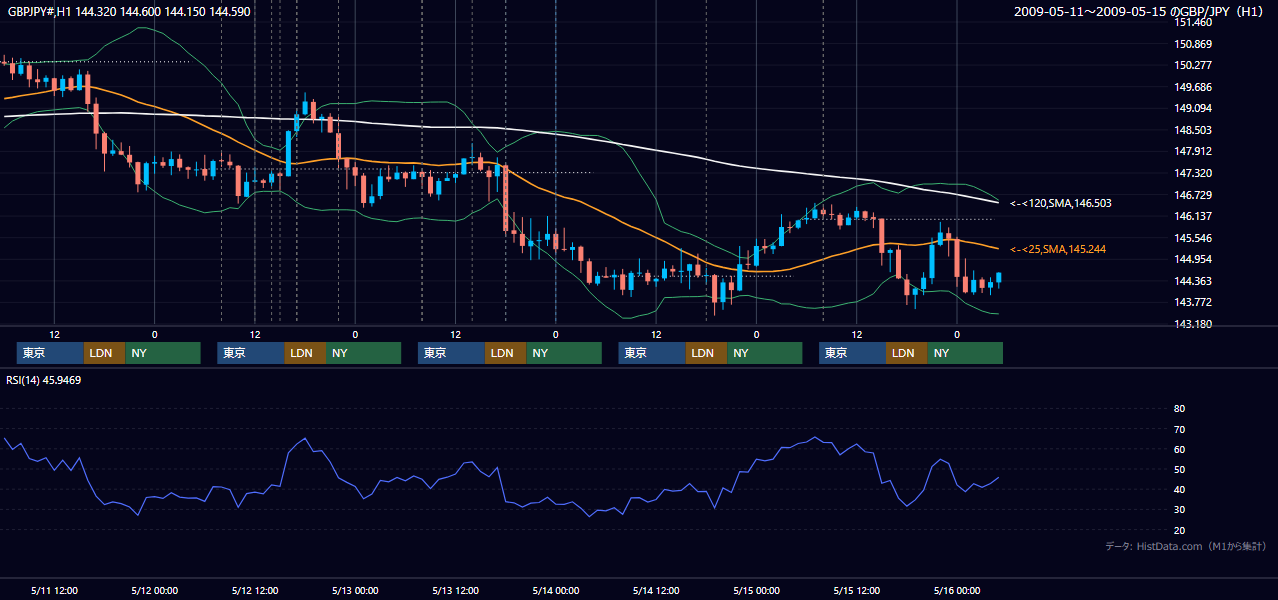Click RSI scale level 50

coord(1179,469)
